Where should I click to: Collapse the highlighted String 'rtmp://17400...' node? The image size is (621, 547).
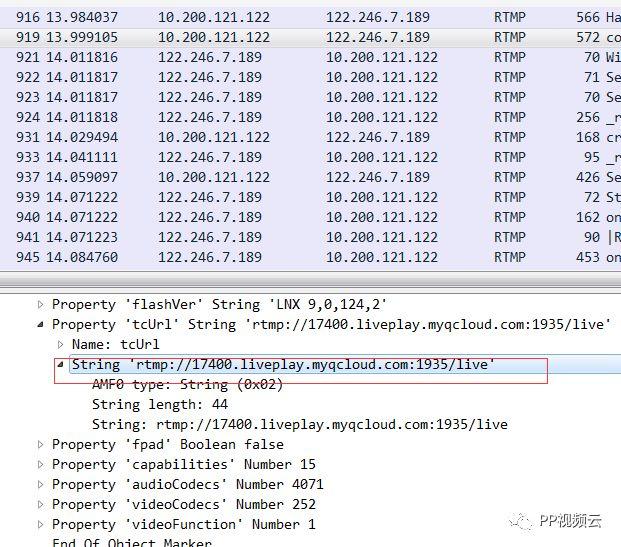[x=61, y=364]
